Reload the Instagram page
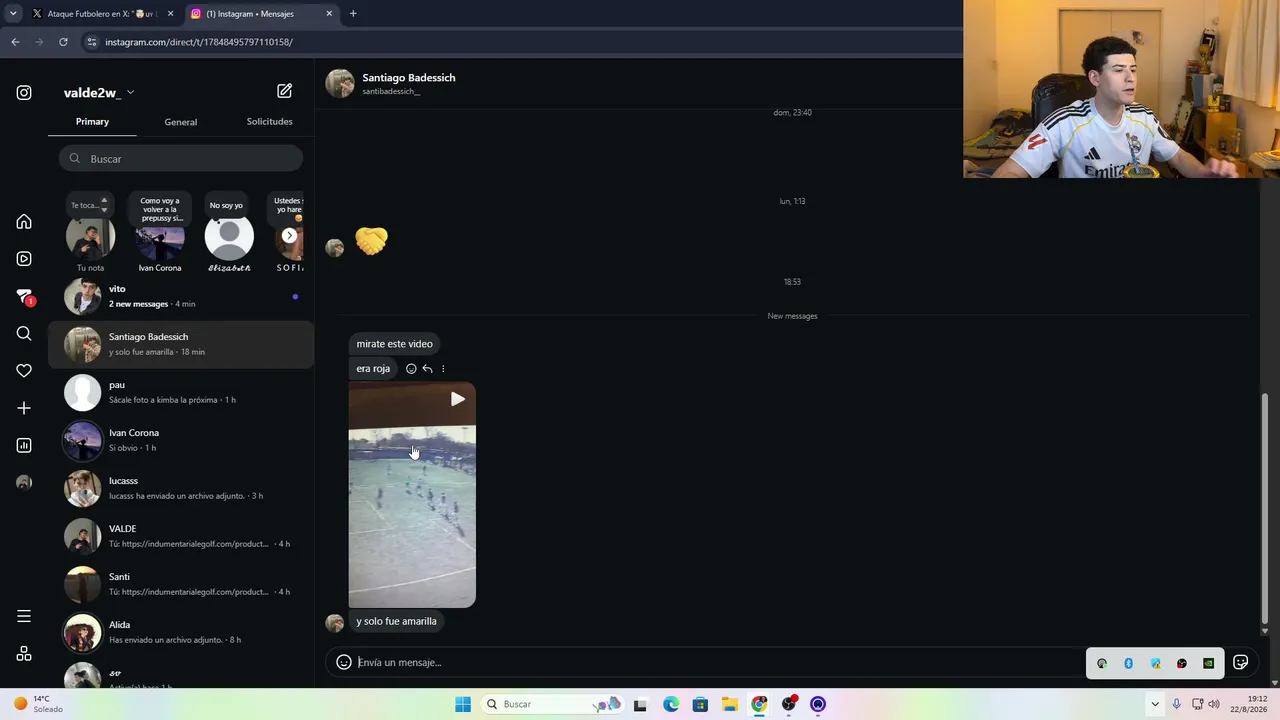The image size is (1280, 720). coord(63,42)
